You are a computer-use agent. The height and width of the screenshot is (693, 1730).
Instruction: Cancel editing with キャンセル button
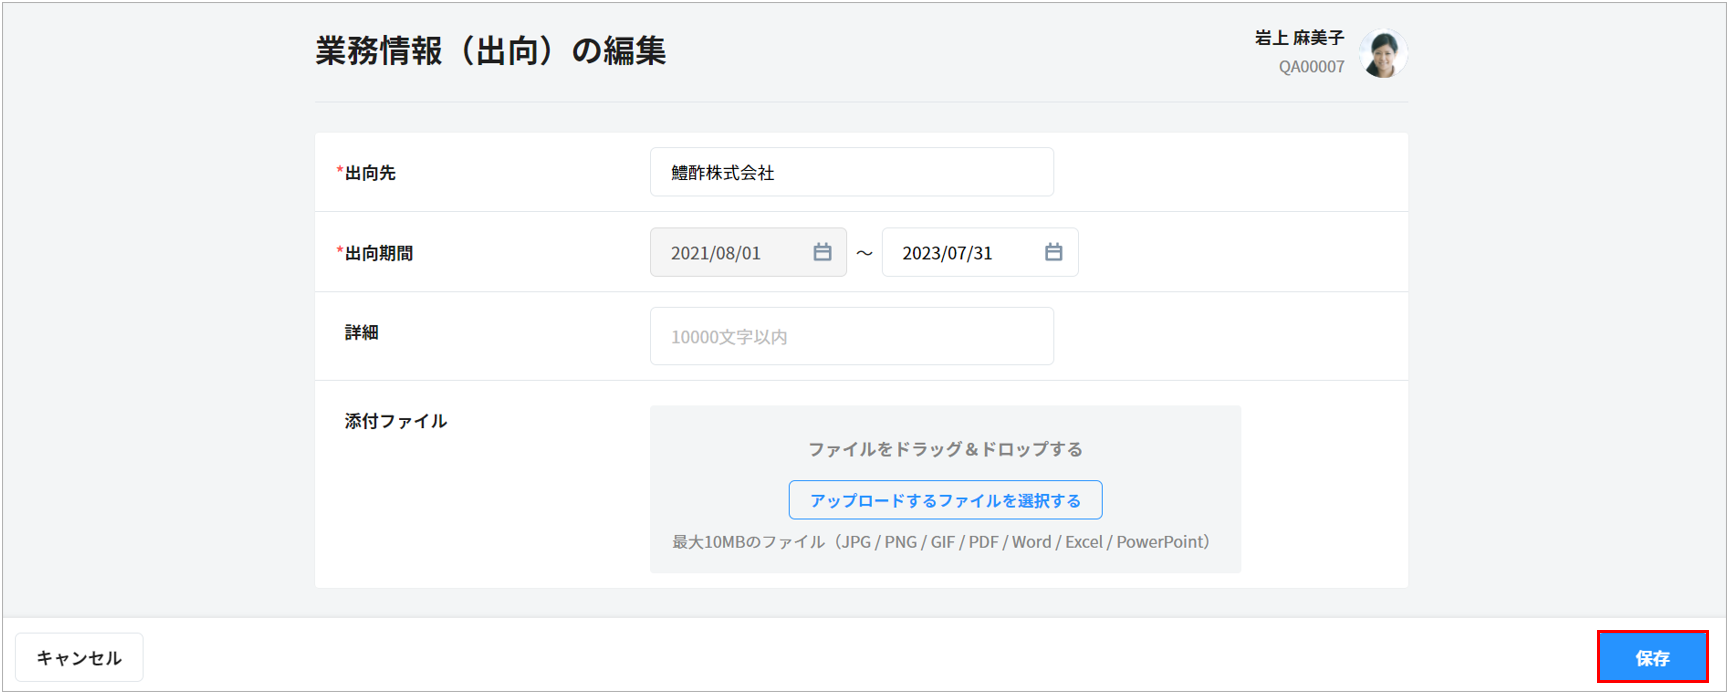point(79,657)
